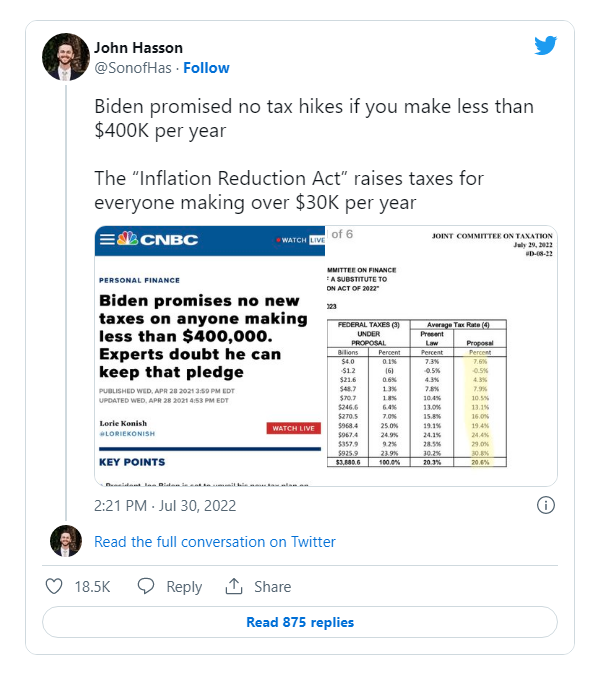Click the small avatar beside full conversation
The width and height of the screenshot is (597, 675).
click(x=66, y=541)
